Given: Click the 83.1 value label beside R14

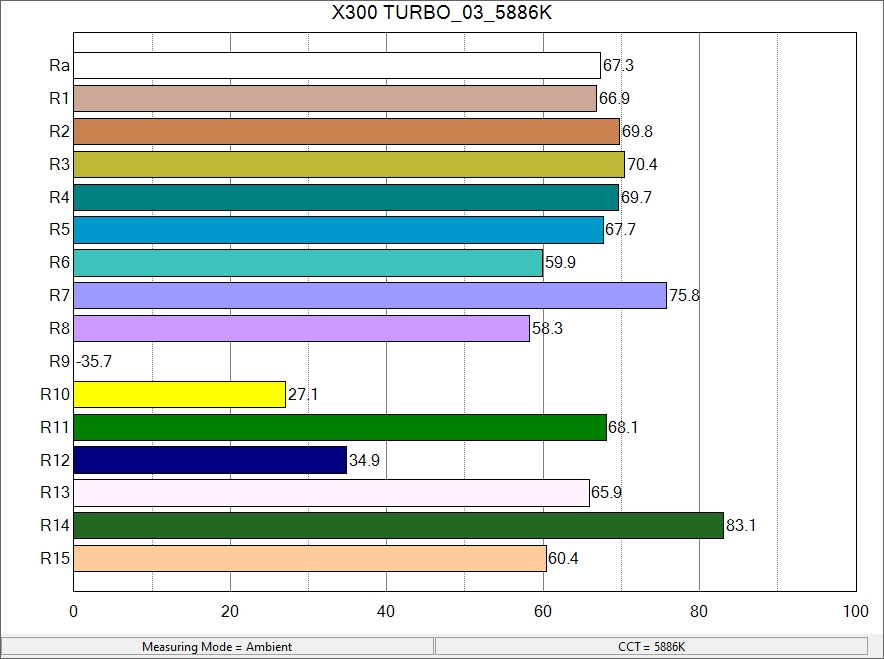Looking at the screenshot, I should pos(740,526).
